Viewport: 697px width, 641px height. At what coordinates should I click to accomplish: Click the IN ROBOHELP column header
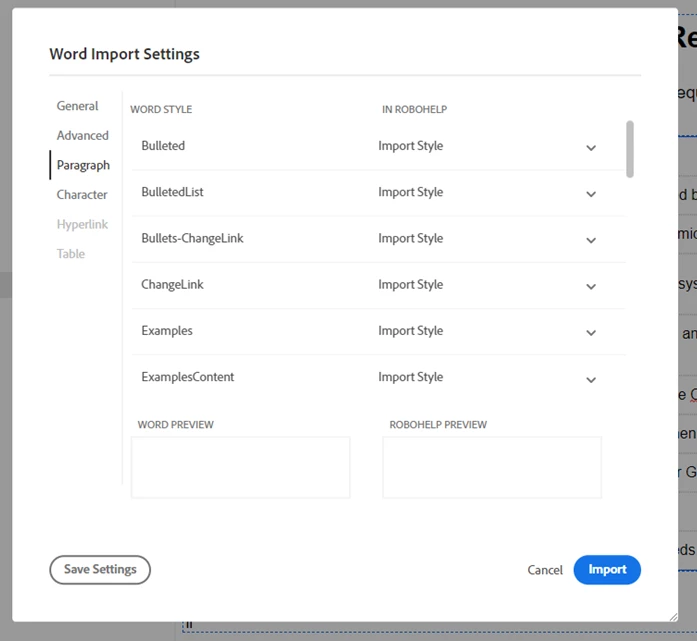(x=414, y=109)
